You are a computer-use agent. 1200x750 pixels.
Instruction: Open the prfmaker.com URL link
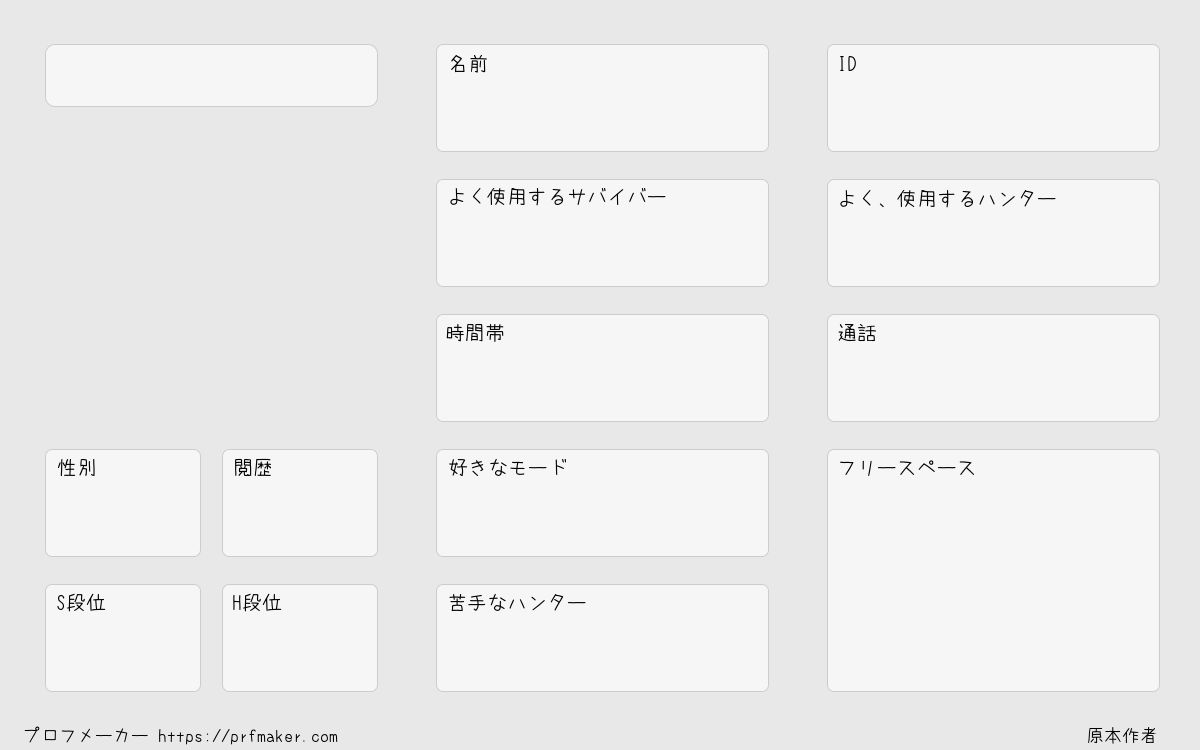click(248, 737)
